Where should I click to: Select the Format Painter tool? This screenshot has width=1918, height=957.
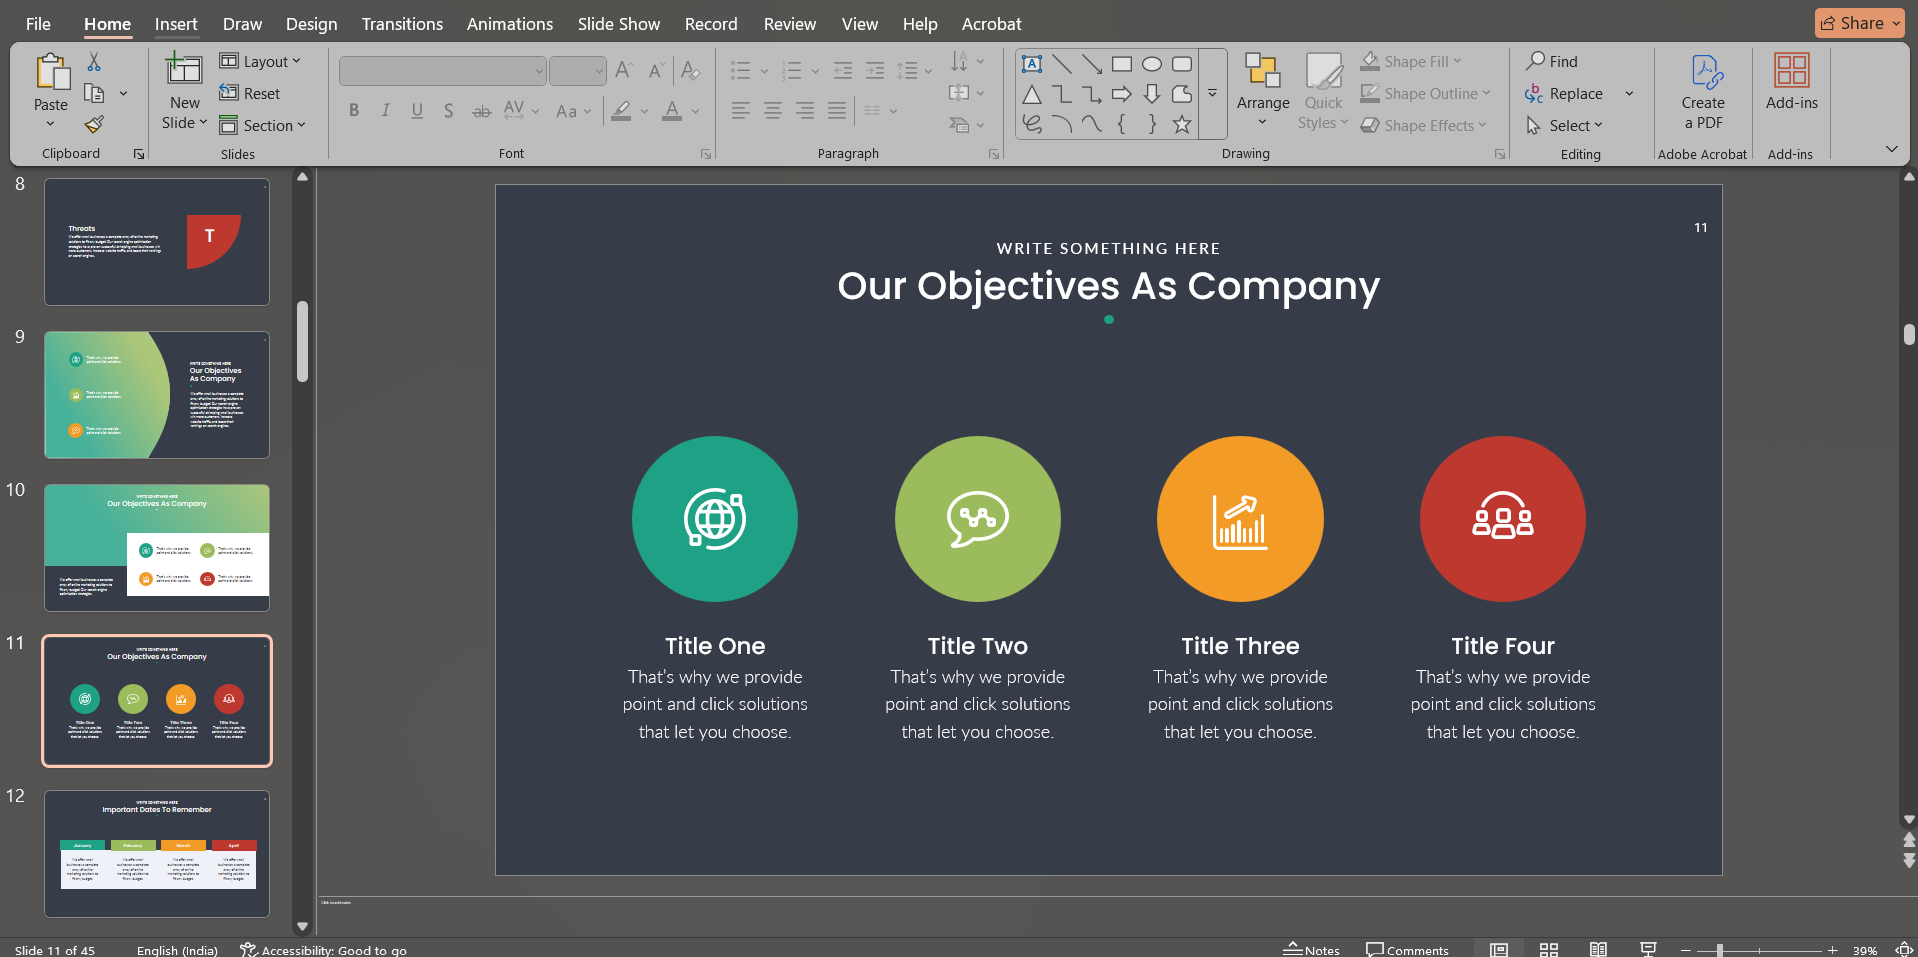point(93,124)
